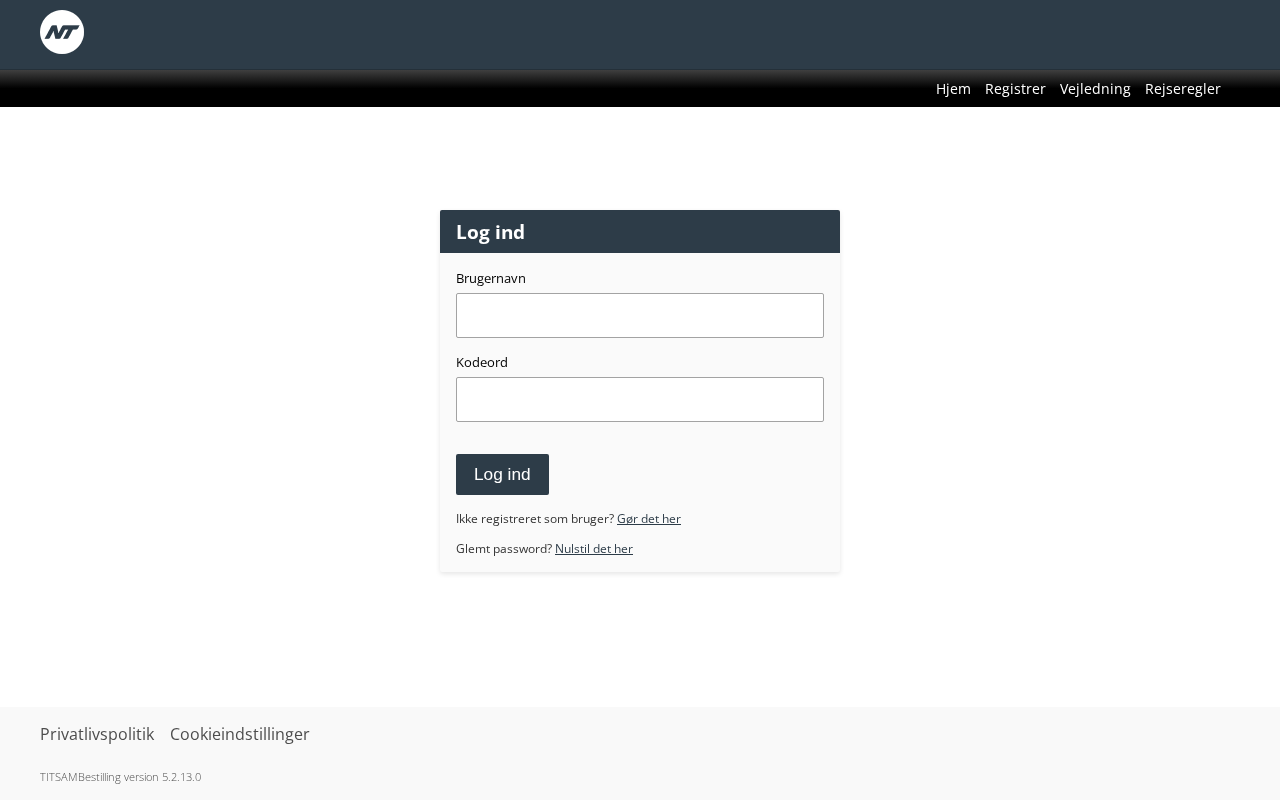Click the Kodeord field label

pyautogui.click(x=482, y=362)
